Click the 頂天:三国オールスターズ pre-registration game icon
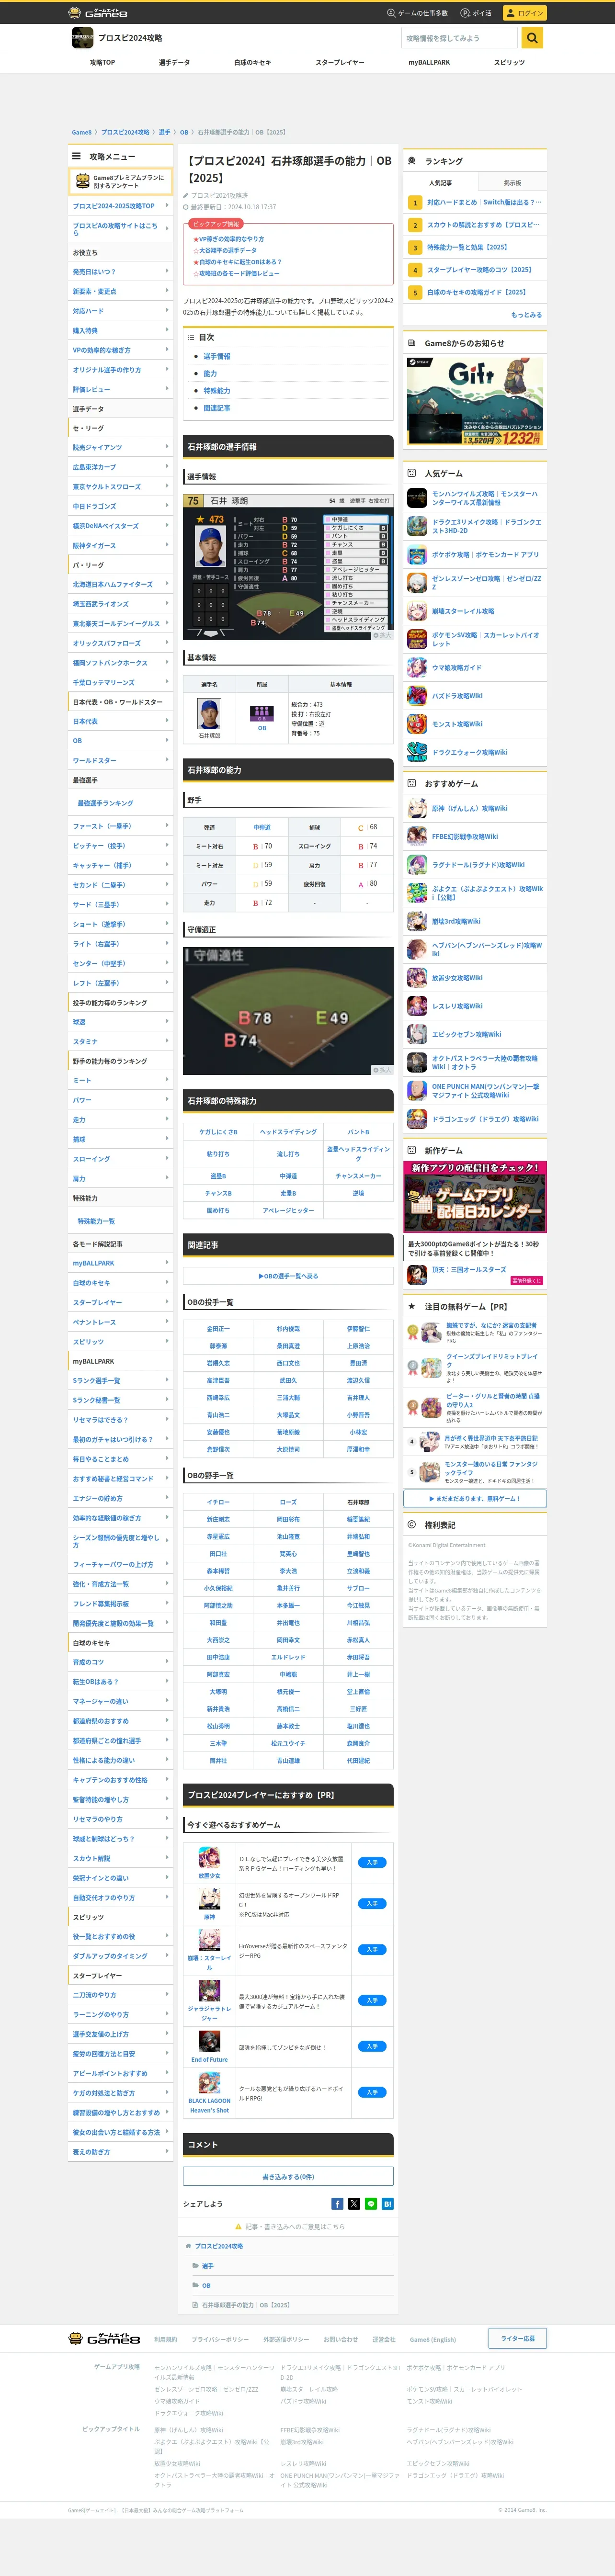Image resolution: width=615 pixels, height=2576 pixels. click(417, 1275)
